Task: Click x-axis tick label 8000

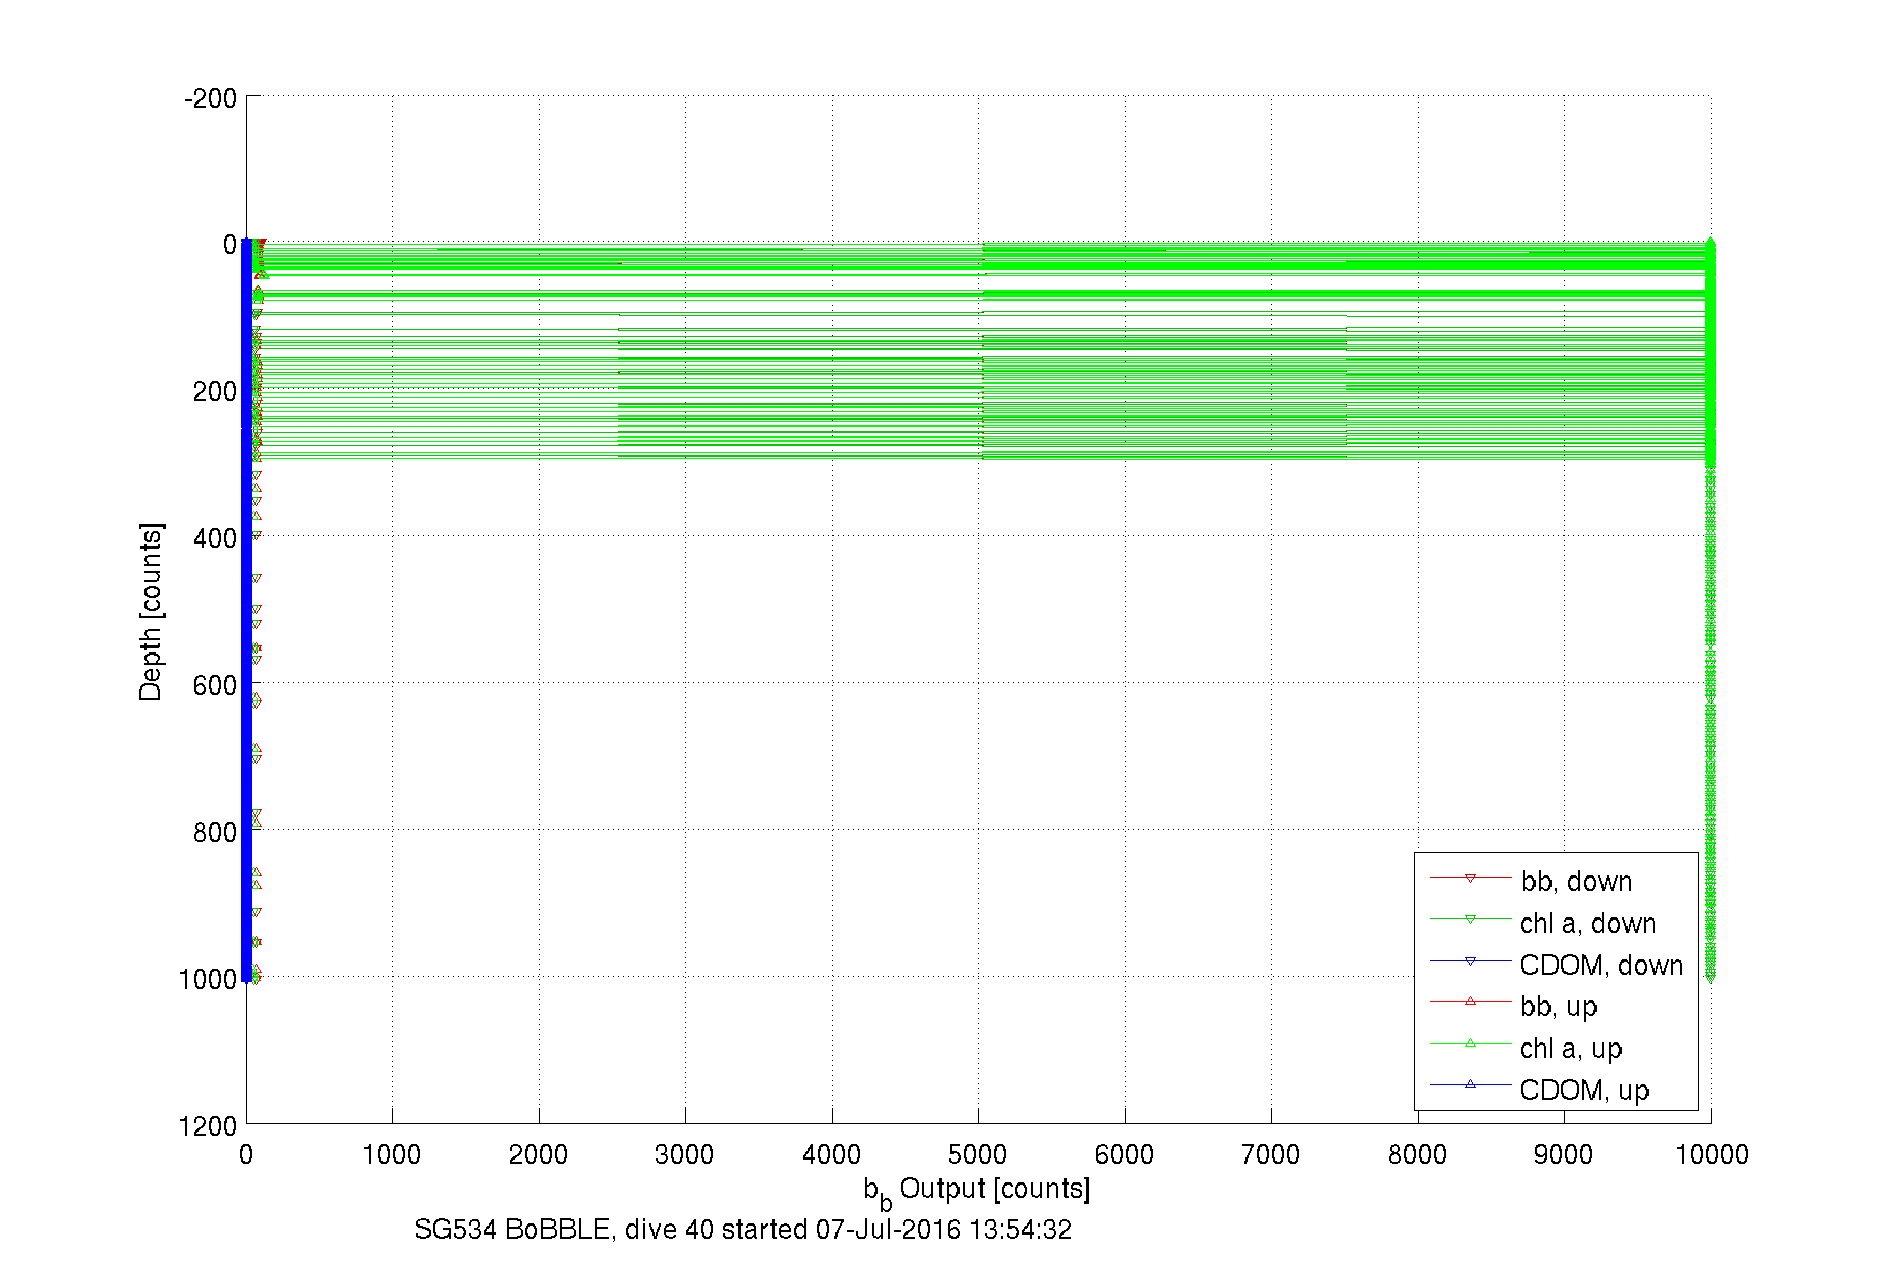Action: pyautogui.click(x=1417, y=1154)
